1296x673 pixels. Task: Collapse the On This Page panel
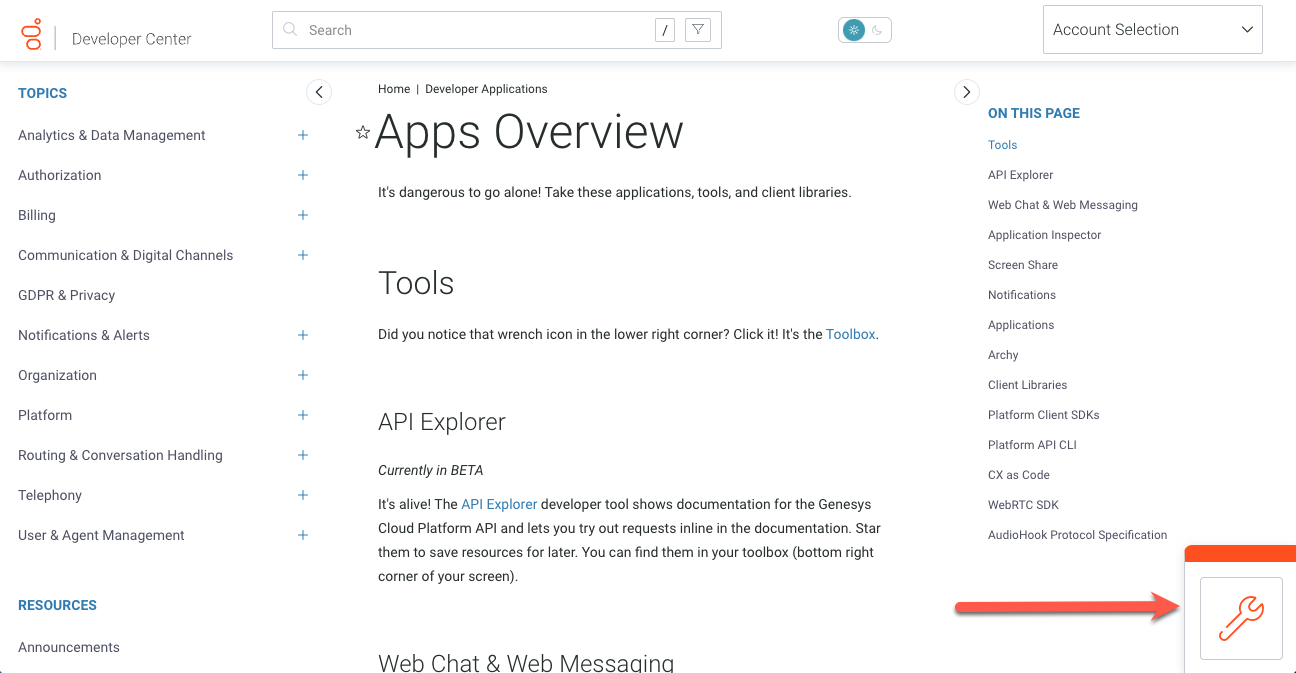click(966, 91)
